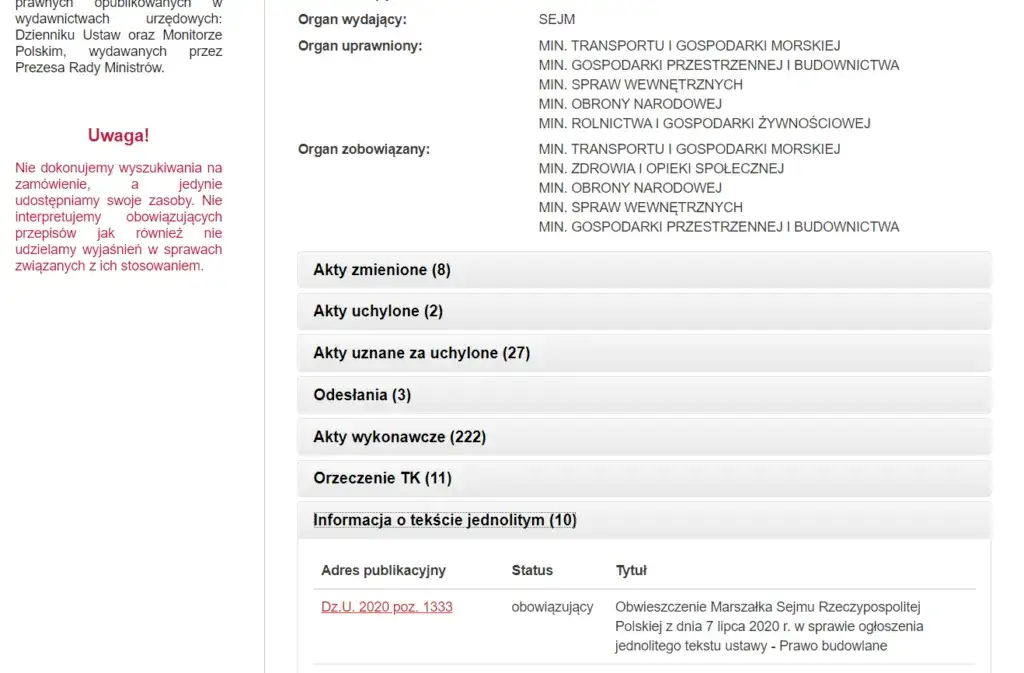1024x673 pixels.
Task: Expand the Odesłania (3) accordion
Action: pos(362,395)
